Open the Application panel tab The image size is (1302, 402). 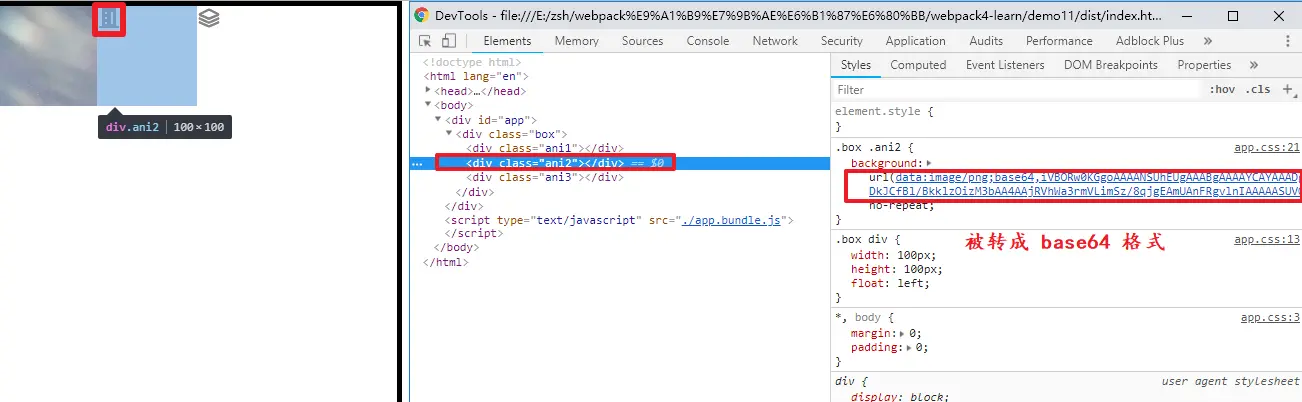click(915, 41)
